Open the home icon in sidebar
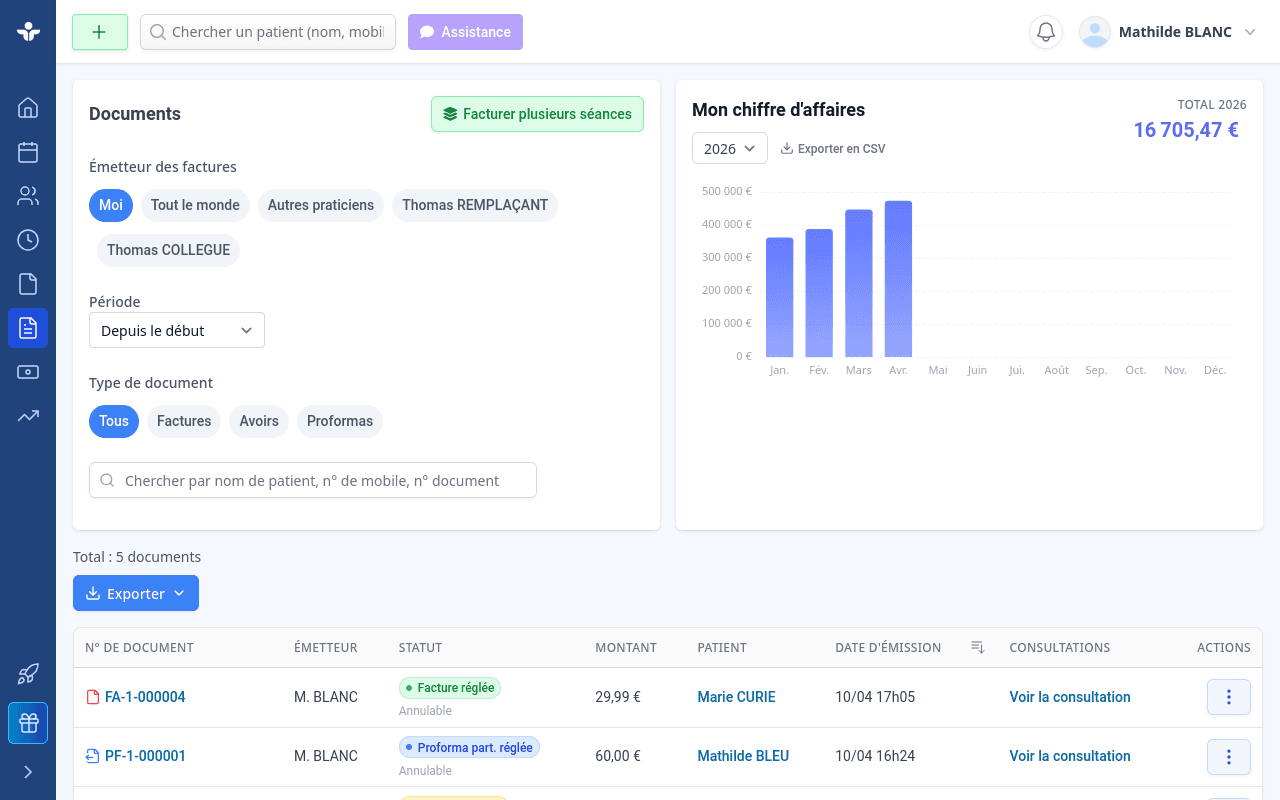Screen dimensions: 1280x800 pyautogui.click(x=28, y=108)
